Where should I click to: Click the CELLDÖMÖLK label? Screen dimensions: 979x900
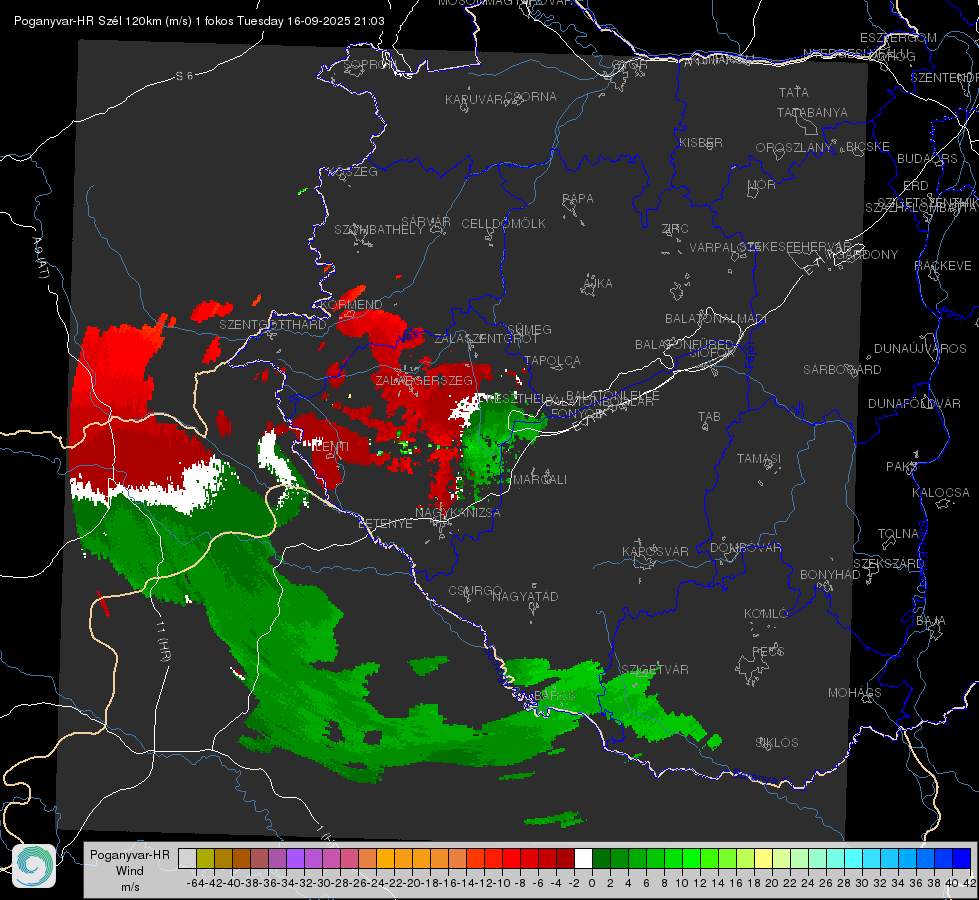coord(503,224)
